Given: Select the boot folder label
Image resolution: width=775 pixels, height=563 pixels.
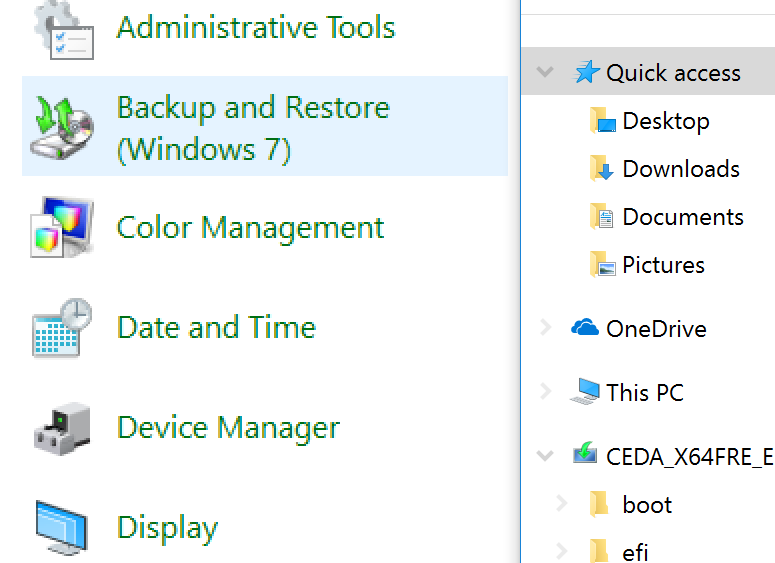Looking at the screenshot, I should 647,504.
